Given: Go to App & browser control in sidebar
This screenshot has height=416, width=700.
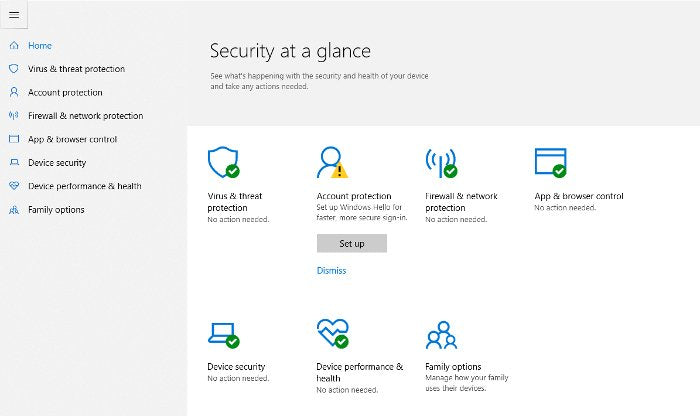Looking at the screenshot, I should 72,140.
